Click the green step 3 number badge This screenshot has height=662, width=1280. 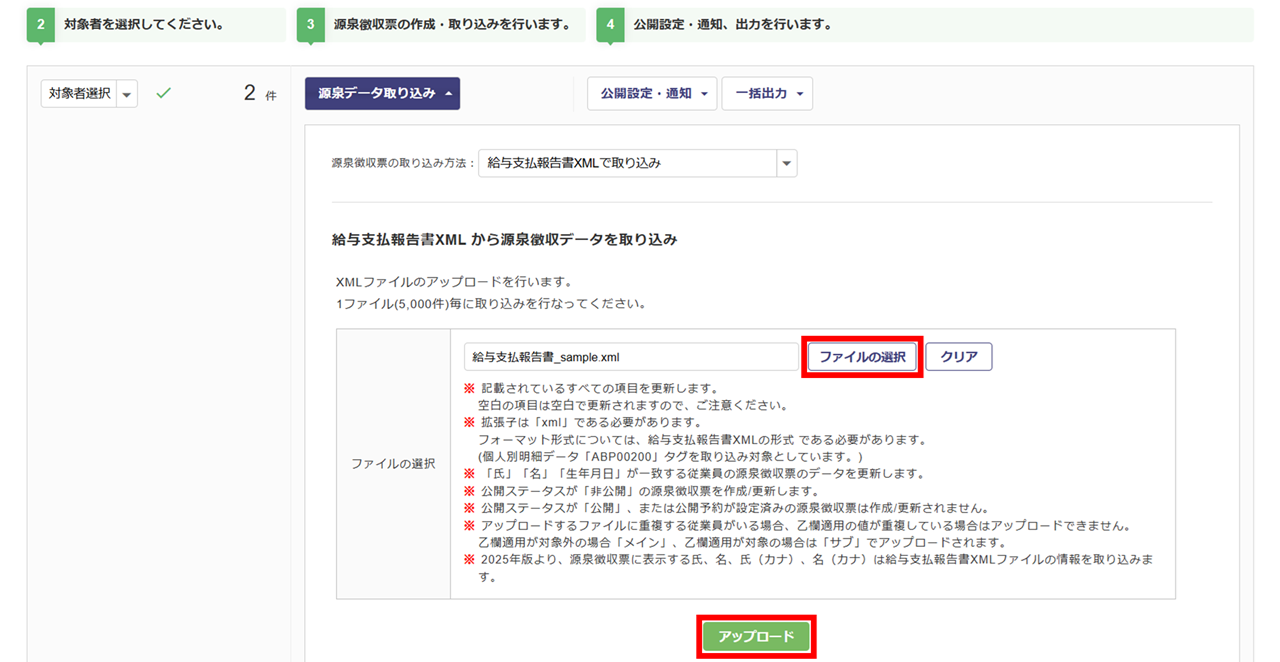pos(311,25)
